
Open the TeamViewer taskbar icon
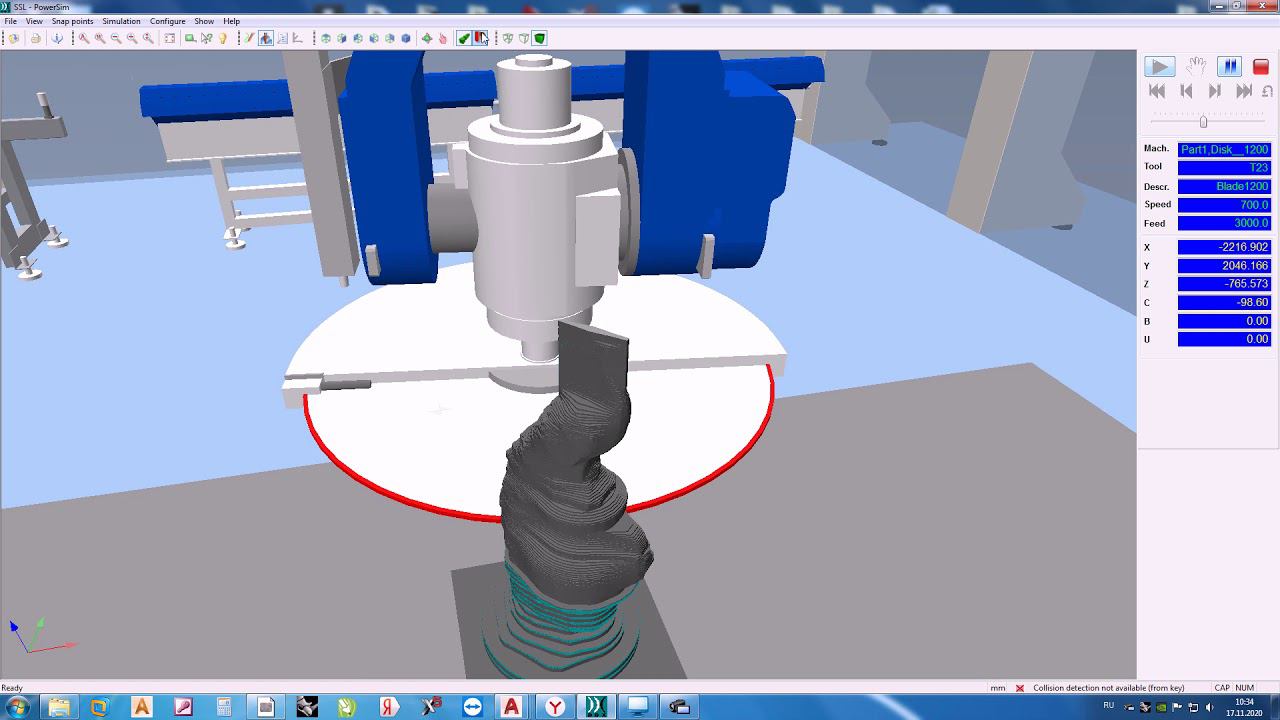pos(472,707)
